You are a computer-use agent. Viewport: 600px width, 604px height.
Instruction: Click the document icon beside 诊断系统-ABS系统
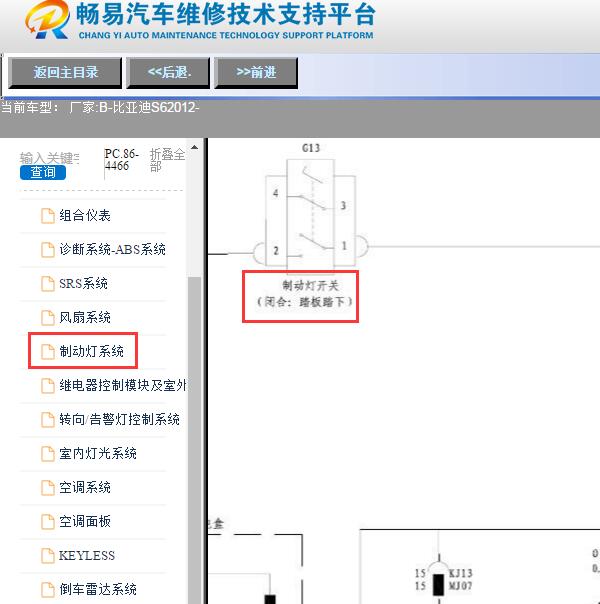[48, 250]
